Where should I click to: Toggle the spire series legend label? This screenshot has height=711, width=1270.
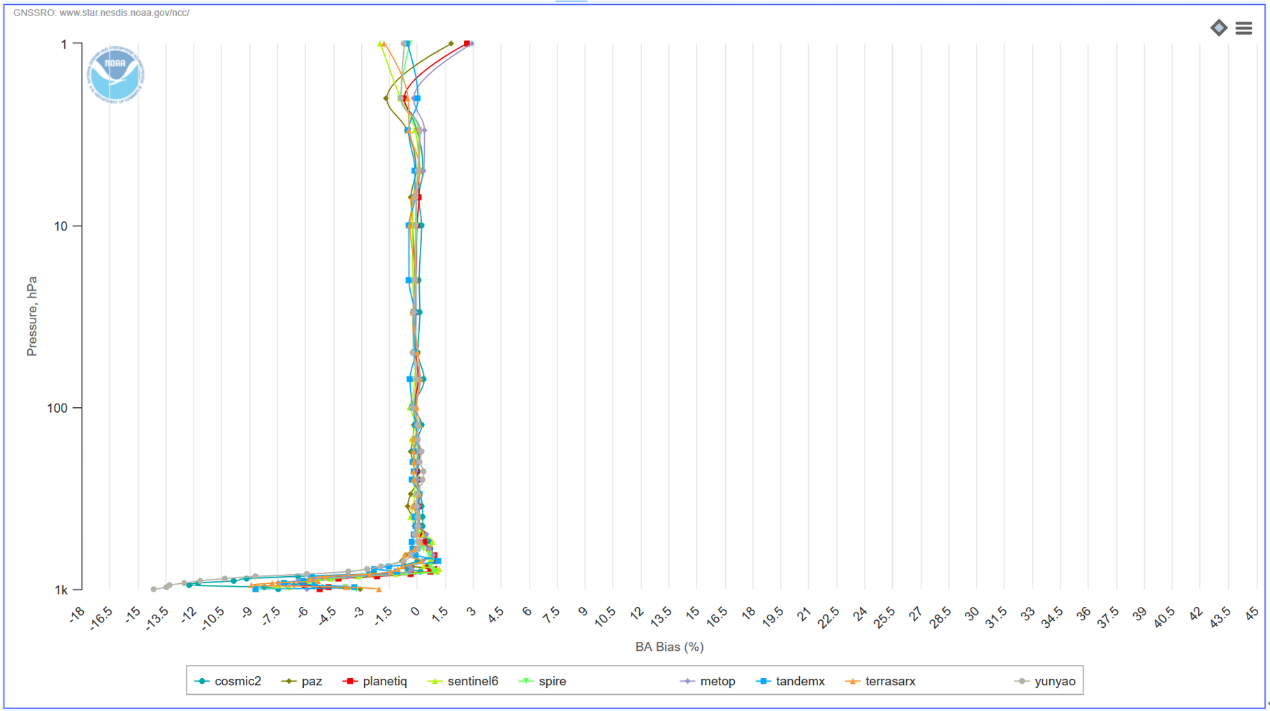pyautogui.click(x=552, y=682)
